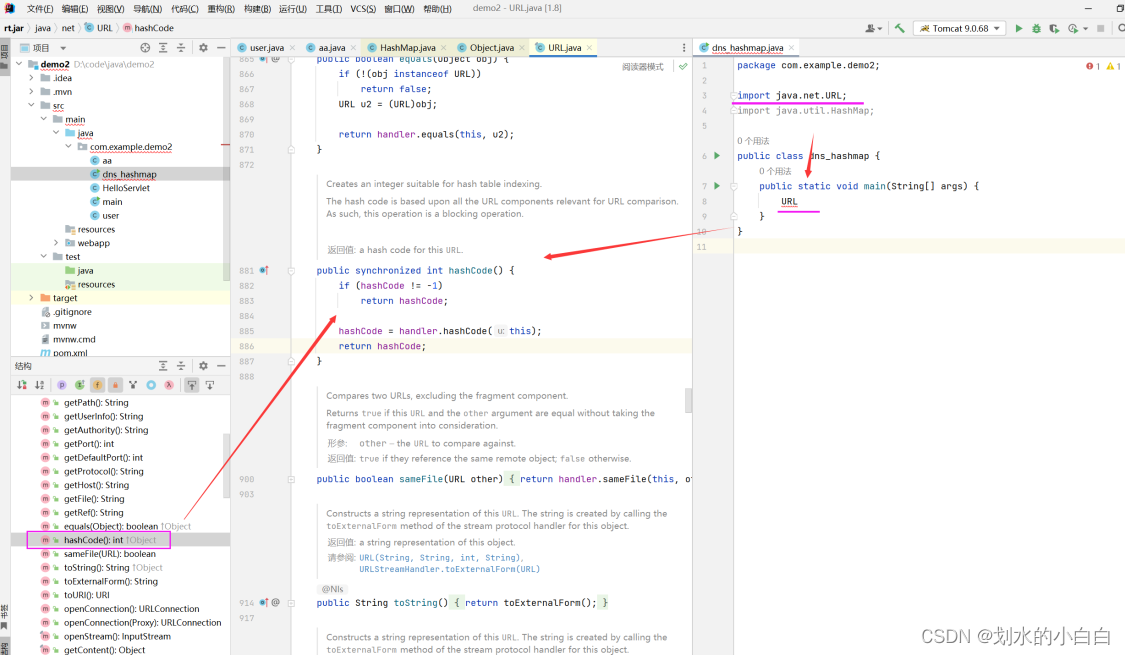
Task: Switch to the HashMap.java tab
Action: click(406, 47)
